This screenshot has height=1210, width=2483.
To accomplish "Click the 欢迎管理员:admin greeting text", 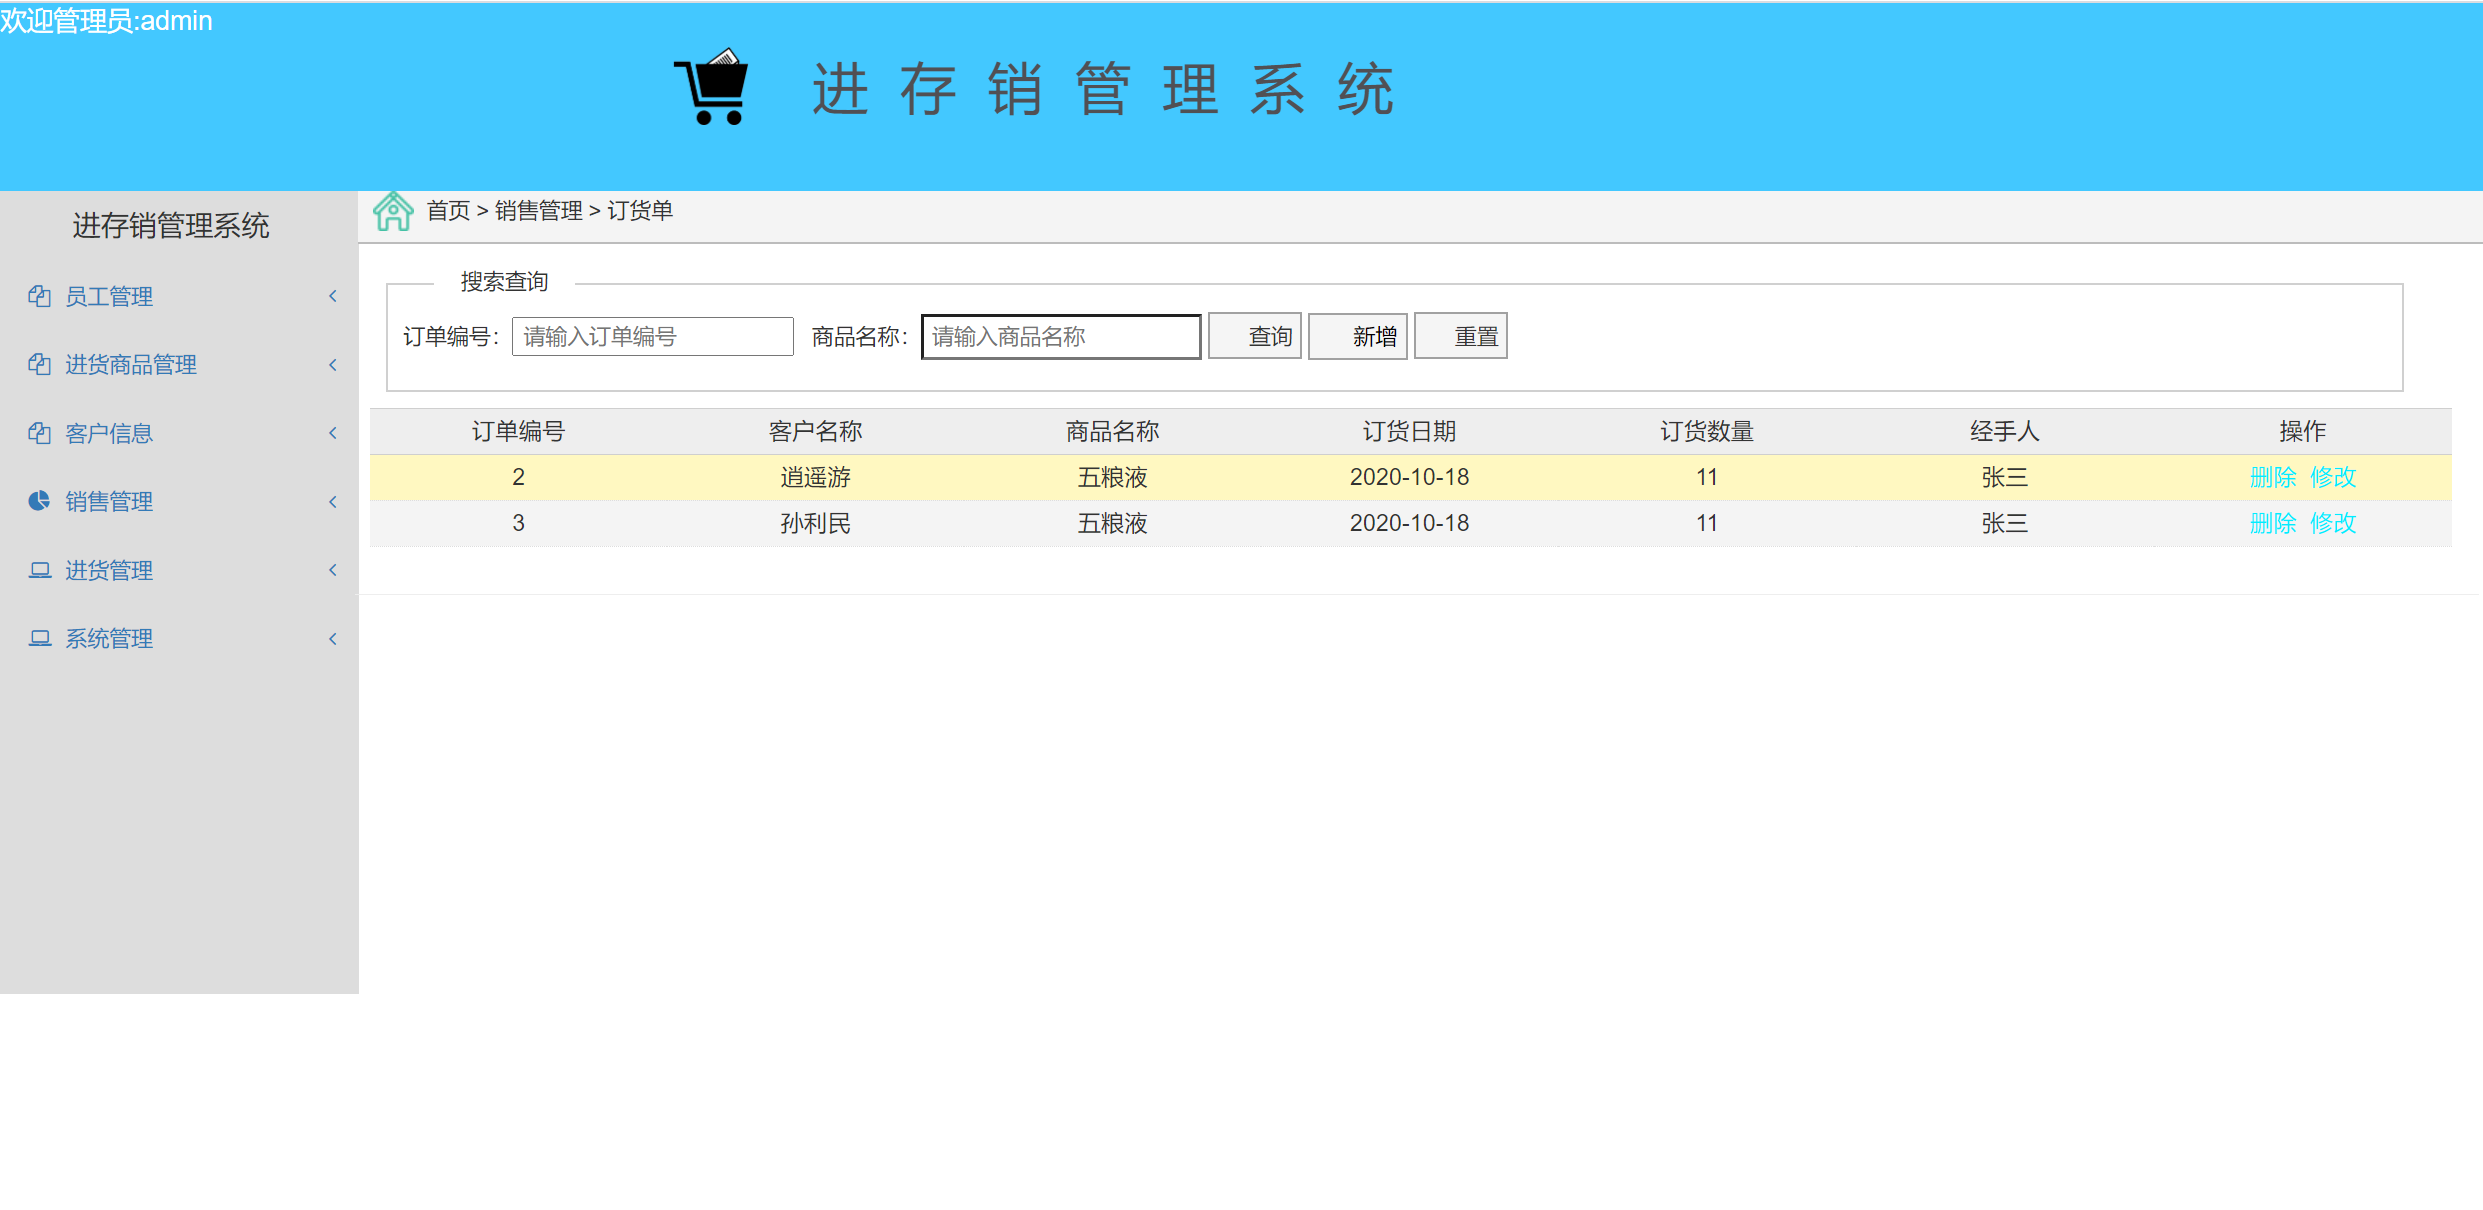I will 106,21.
